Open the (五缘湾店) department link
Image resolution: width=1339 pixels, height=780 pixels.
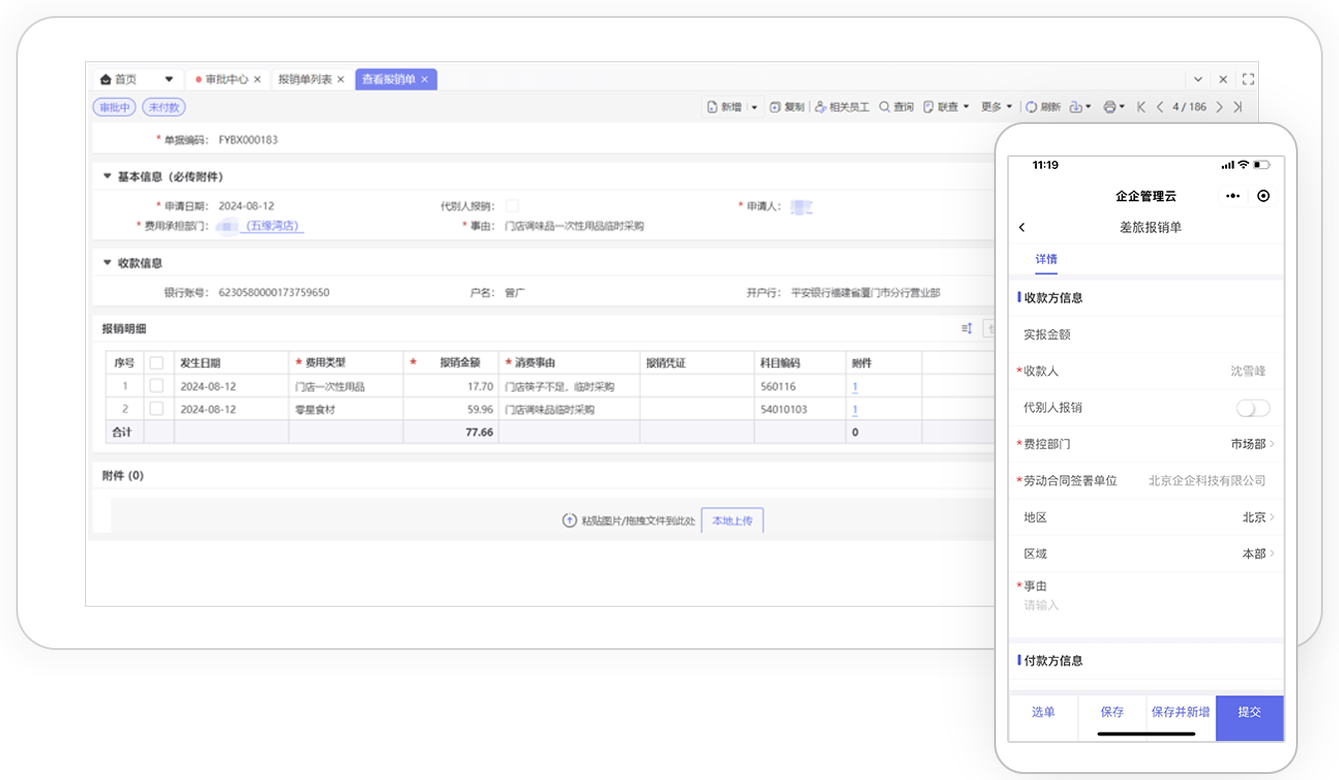(x=273, y=227)
